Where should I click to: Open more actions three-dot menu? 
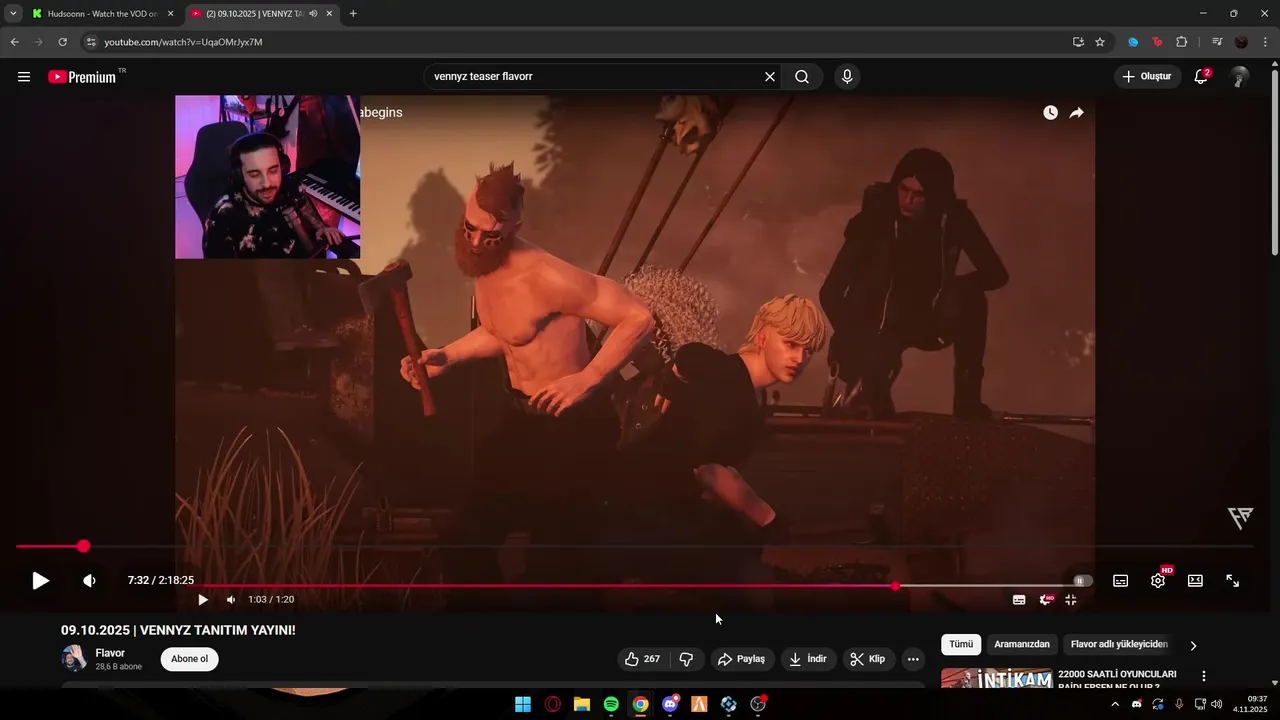click(913, 659)
